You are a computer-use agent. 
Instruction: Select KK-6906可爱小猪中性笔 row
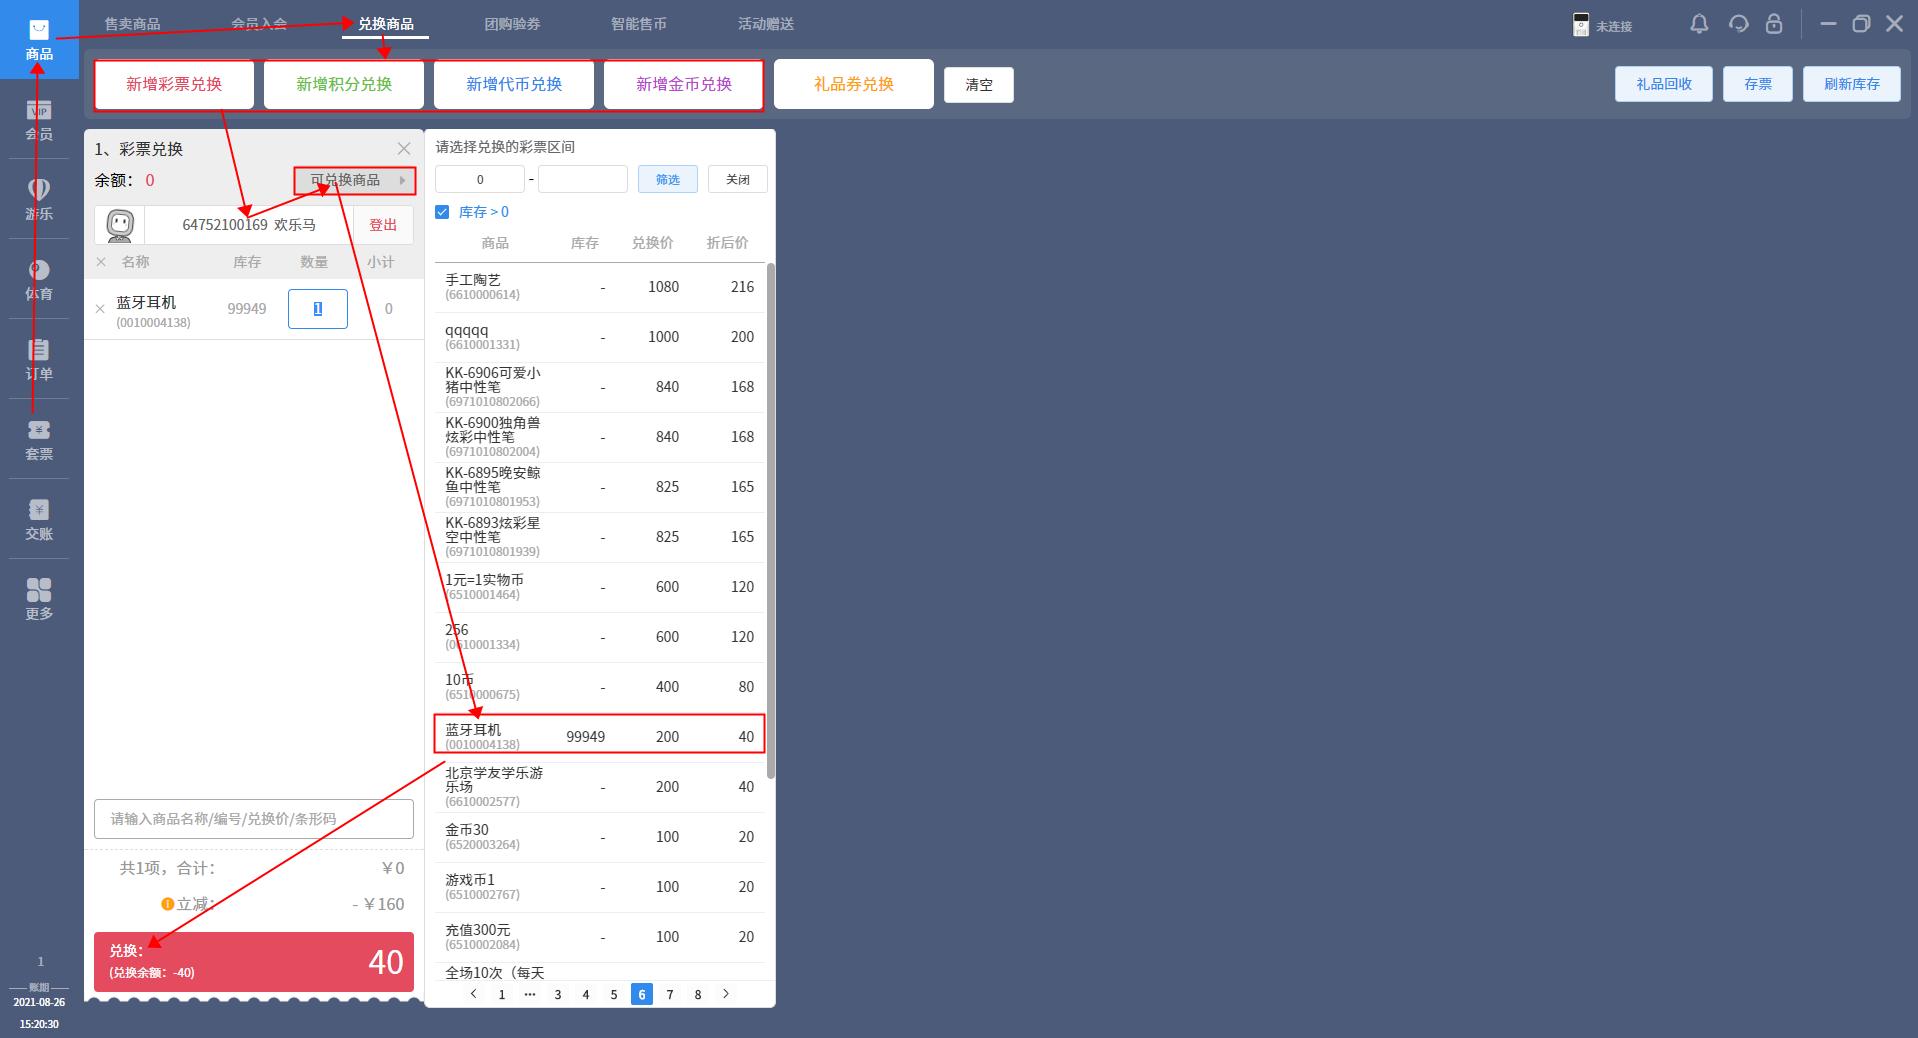click(600, 387)
